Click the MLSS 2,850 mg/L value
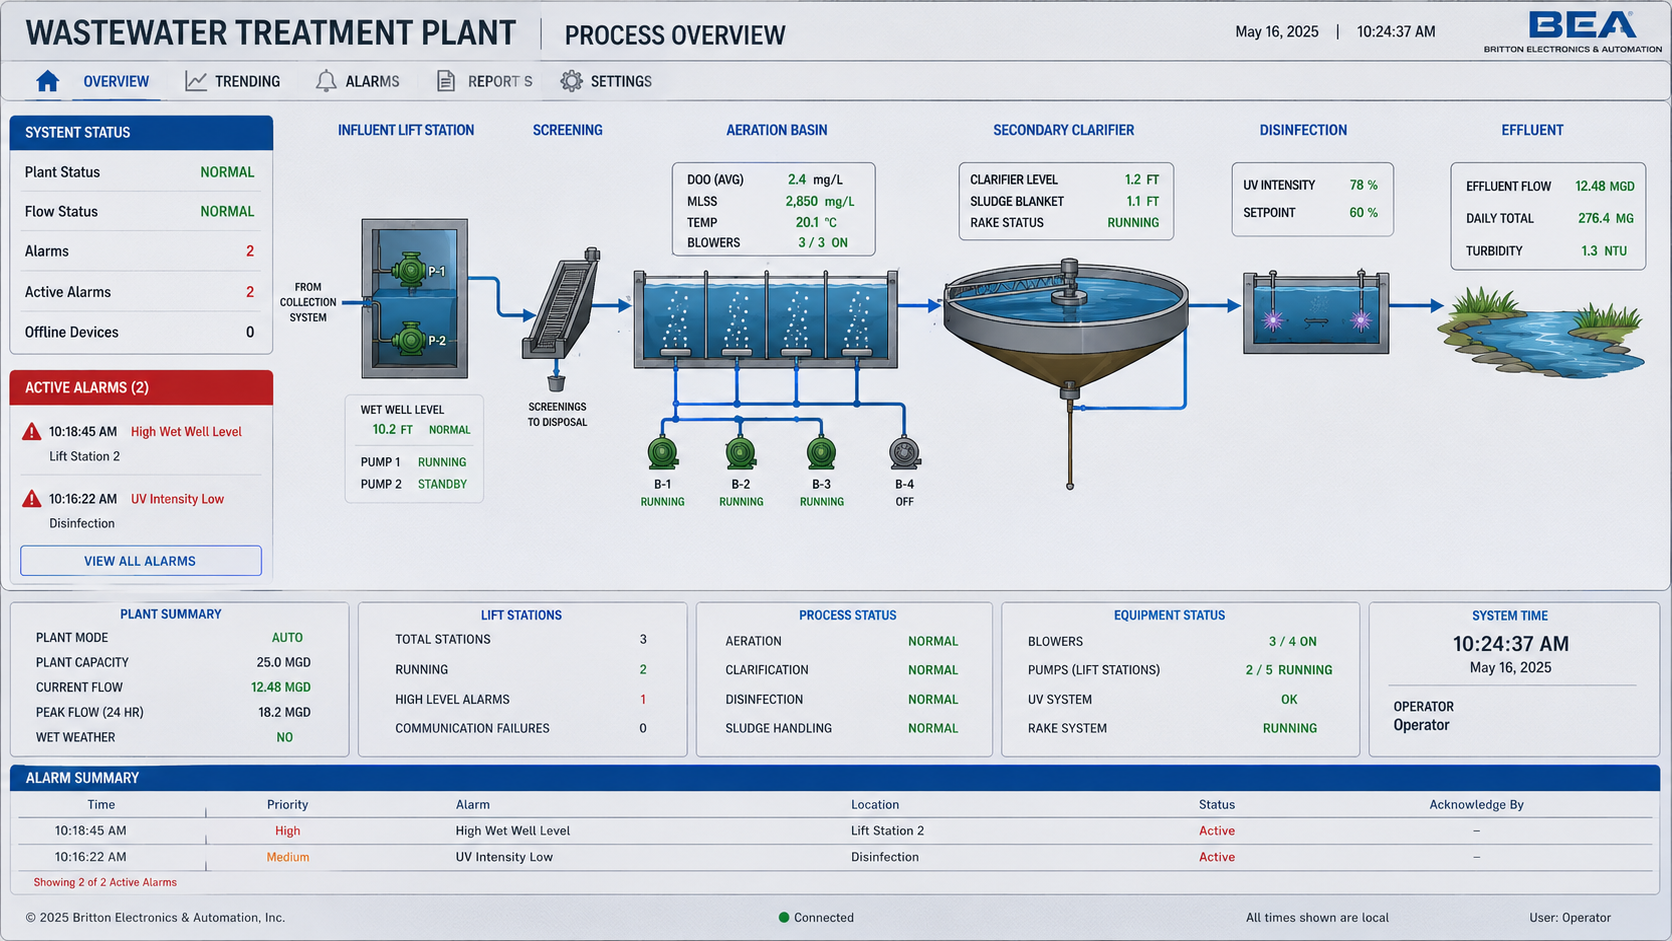The height and width of the screenshot is (941, 1672). point(819,201)
